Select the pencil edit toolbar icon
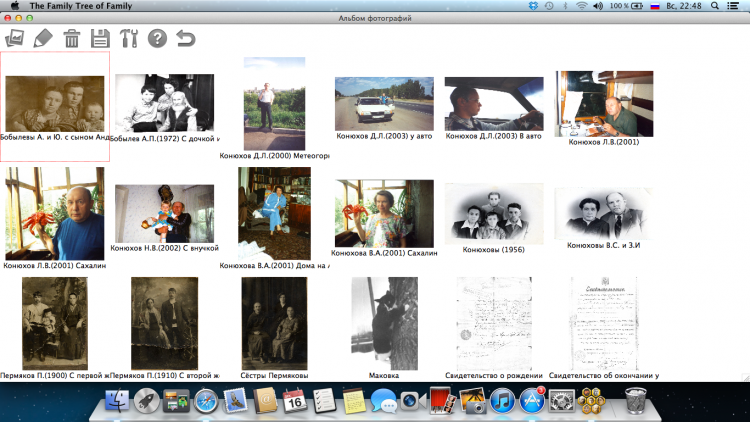Image resolution: width=750 pixels, height=422 pixels. click(43, 38)
